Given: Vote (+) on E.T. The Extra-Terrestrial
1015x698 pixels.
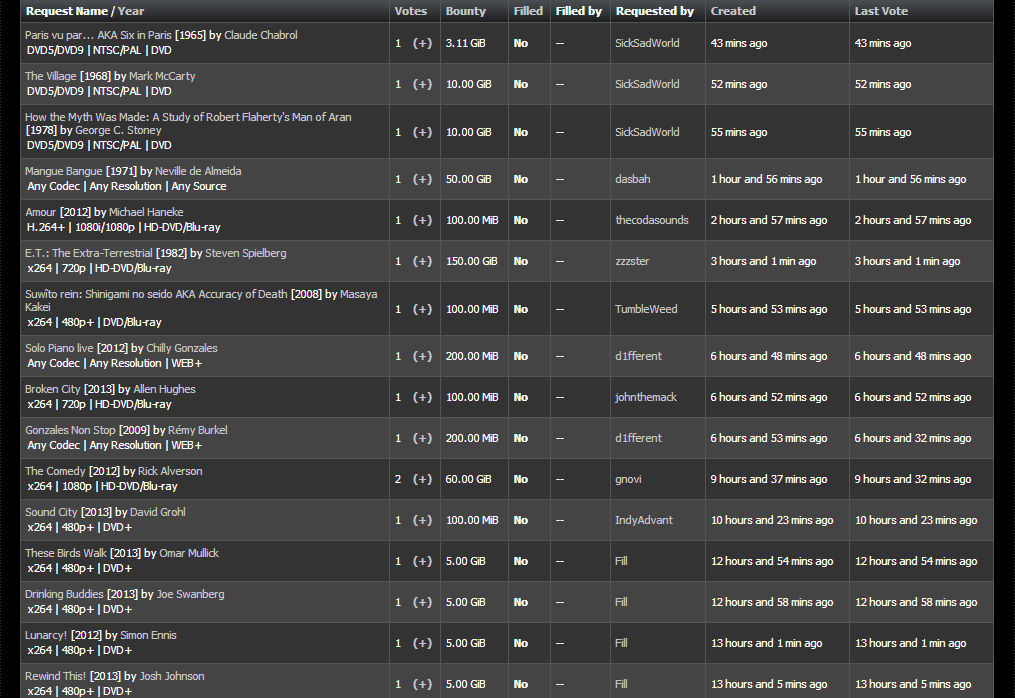Looking at the screenshot, I should click(422, 262).
